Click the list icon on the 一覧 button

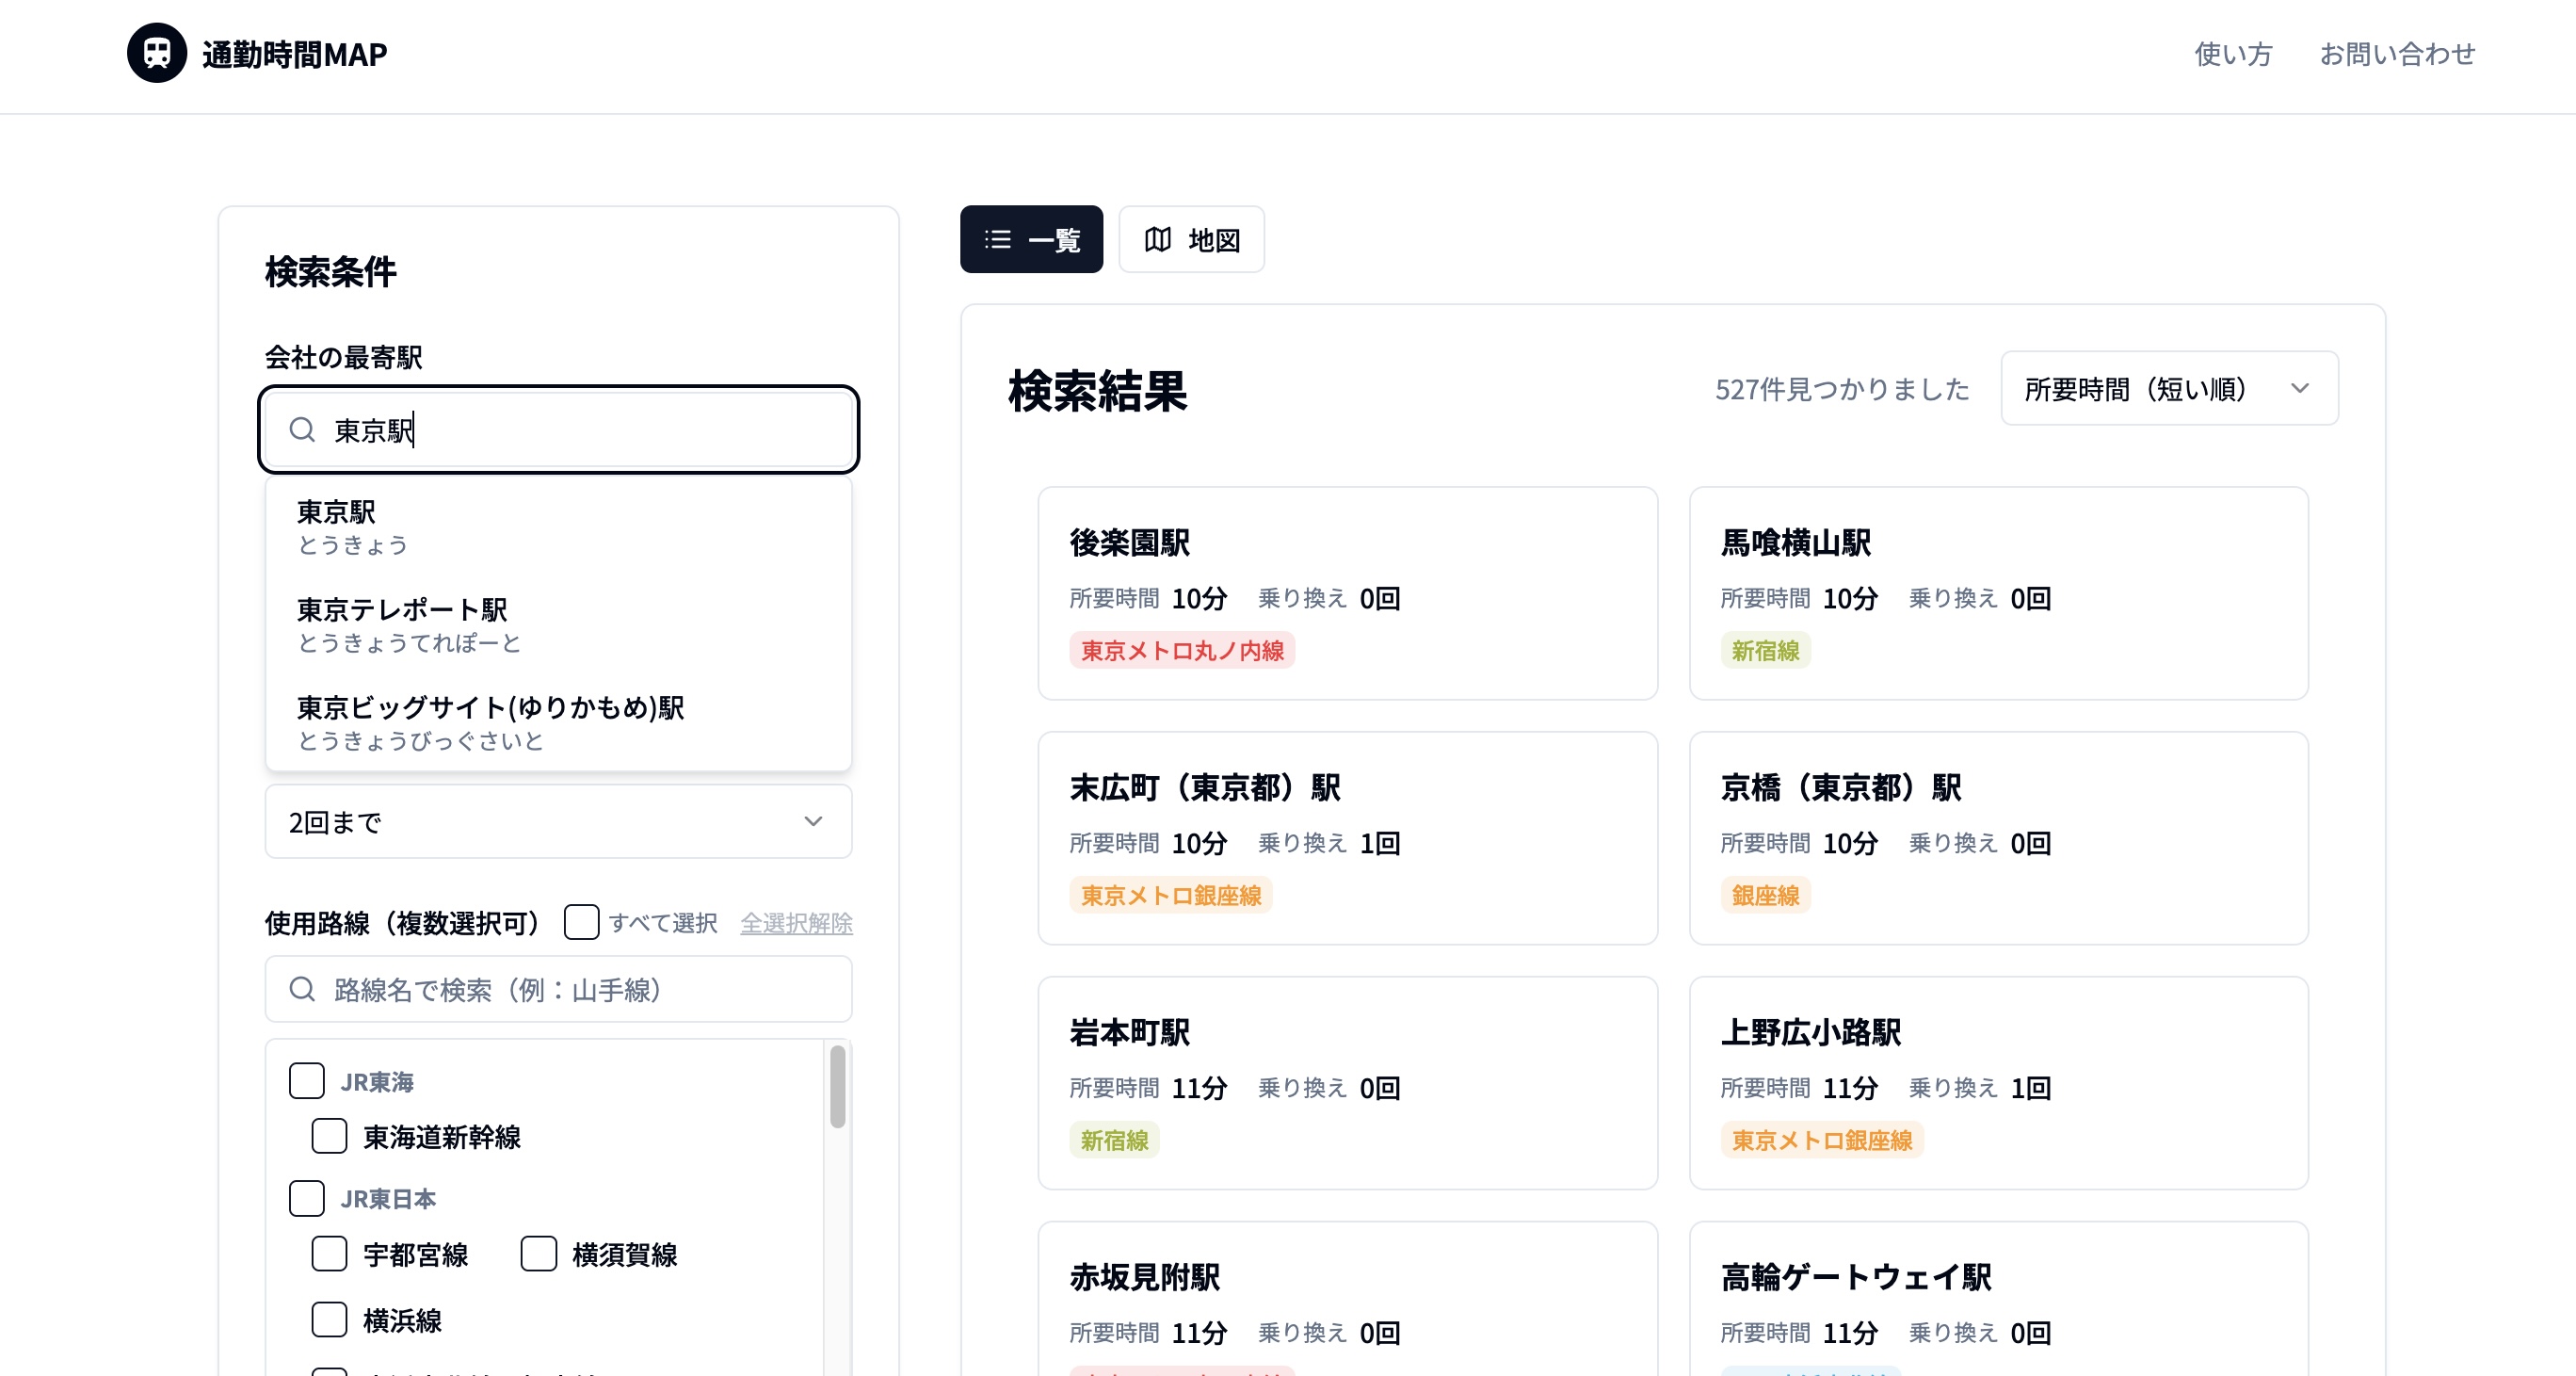click(999, 239)
